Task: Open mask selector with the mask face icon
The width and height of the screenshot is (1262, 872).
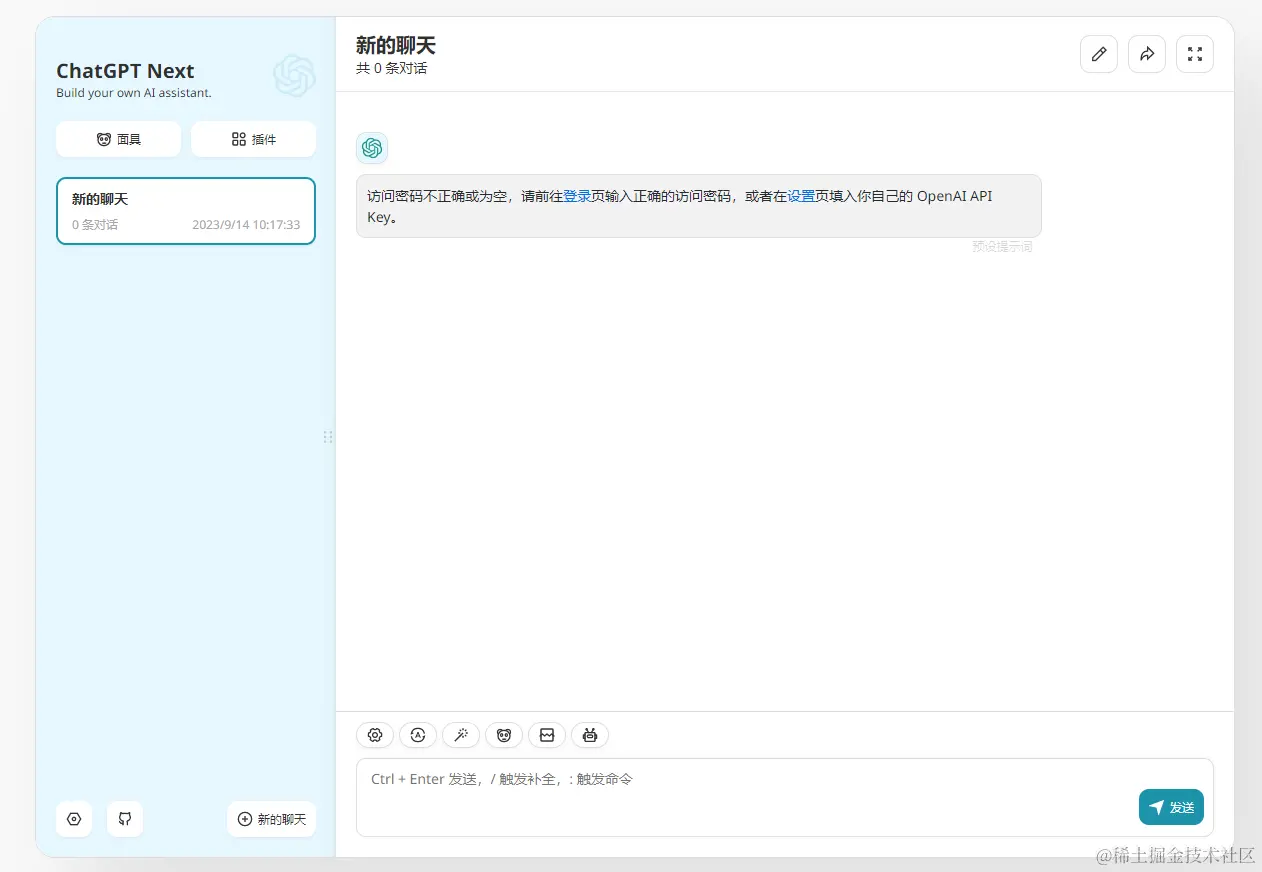Action: tap(503, 735)
